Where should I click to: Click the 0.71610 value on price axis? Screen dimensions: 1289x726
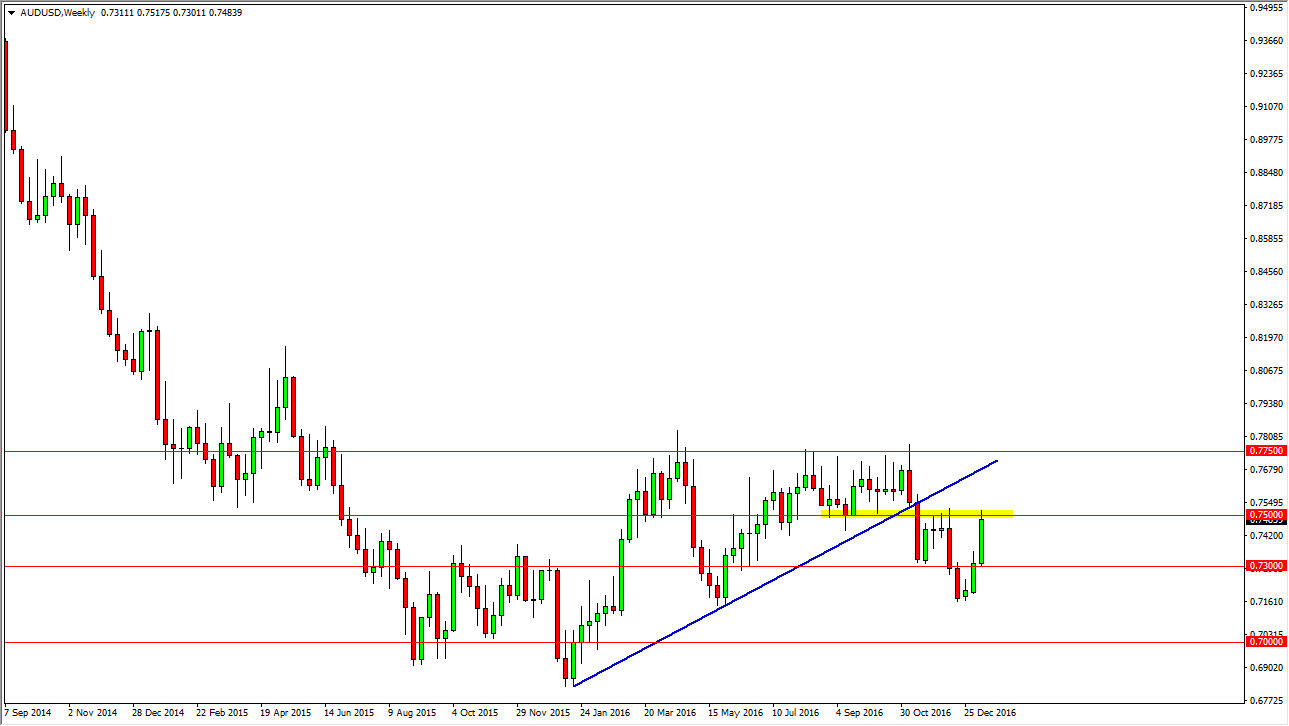coord(1264,601)
